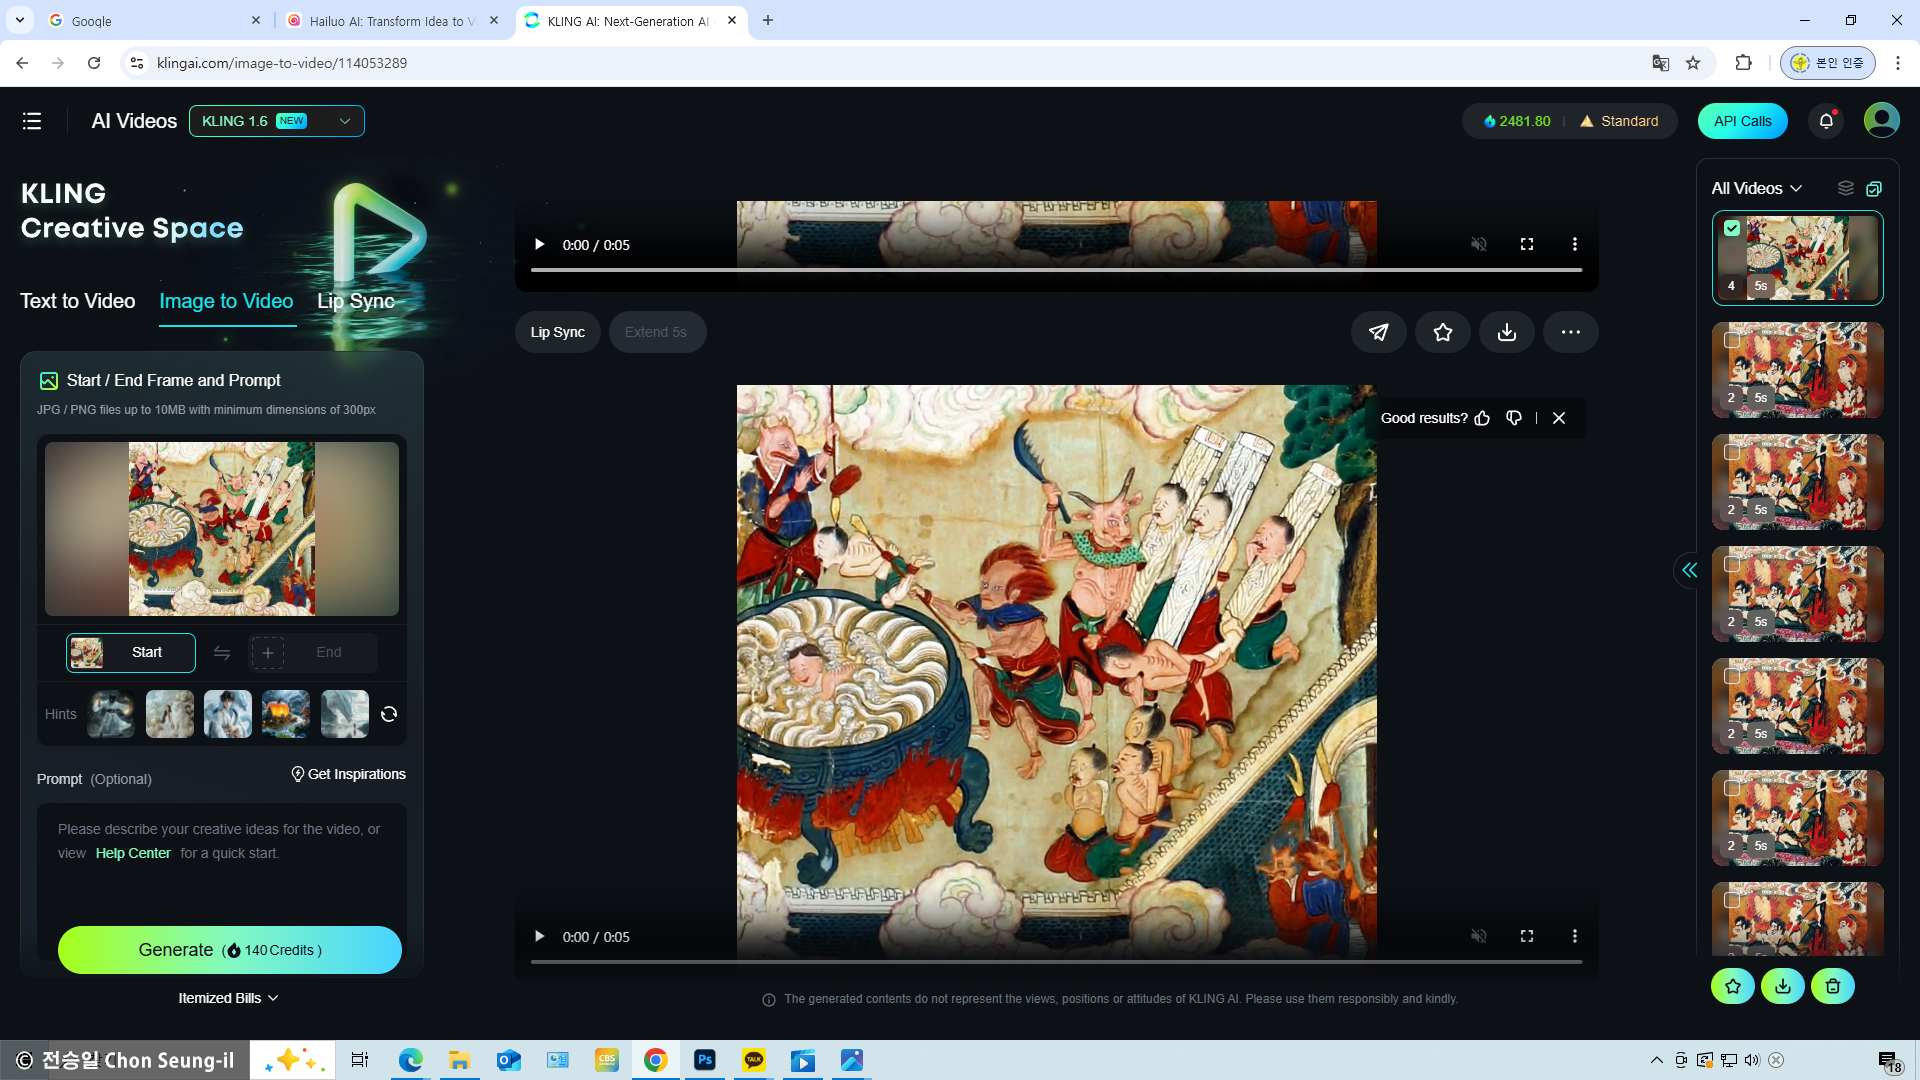Click the share paper-plane icon
This screenshot has width=1920, height=1080.
point(1378,332)
